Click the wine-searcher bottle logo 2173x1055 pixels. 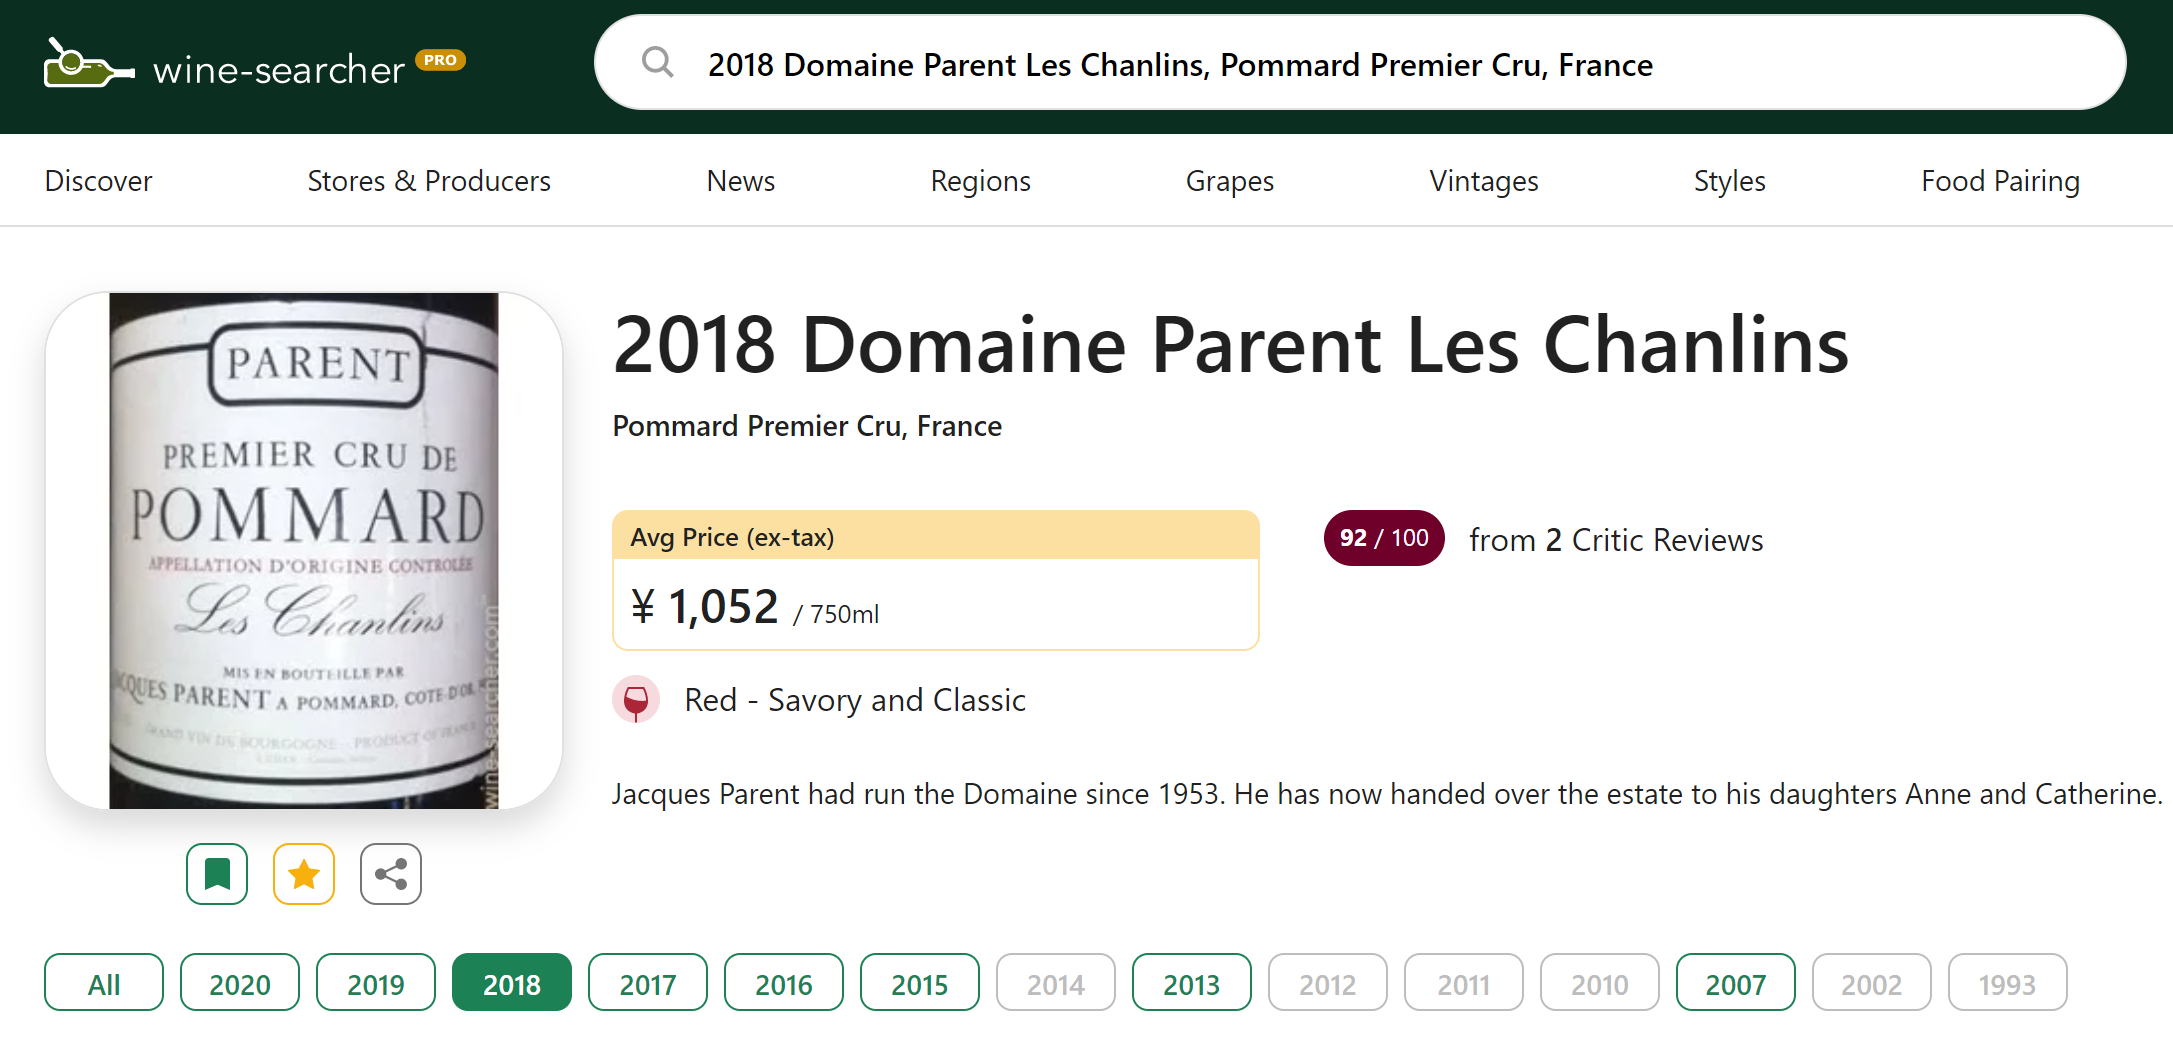point(89,64)
